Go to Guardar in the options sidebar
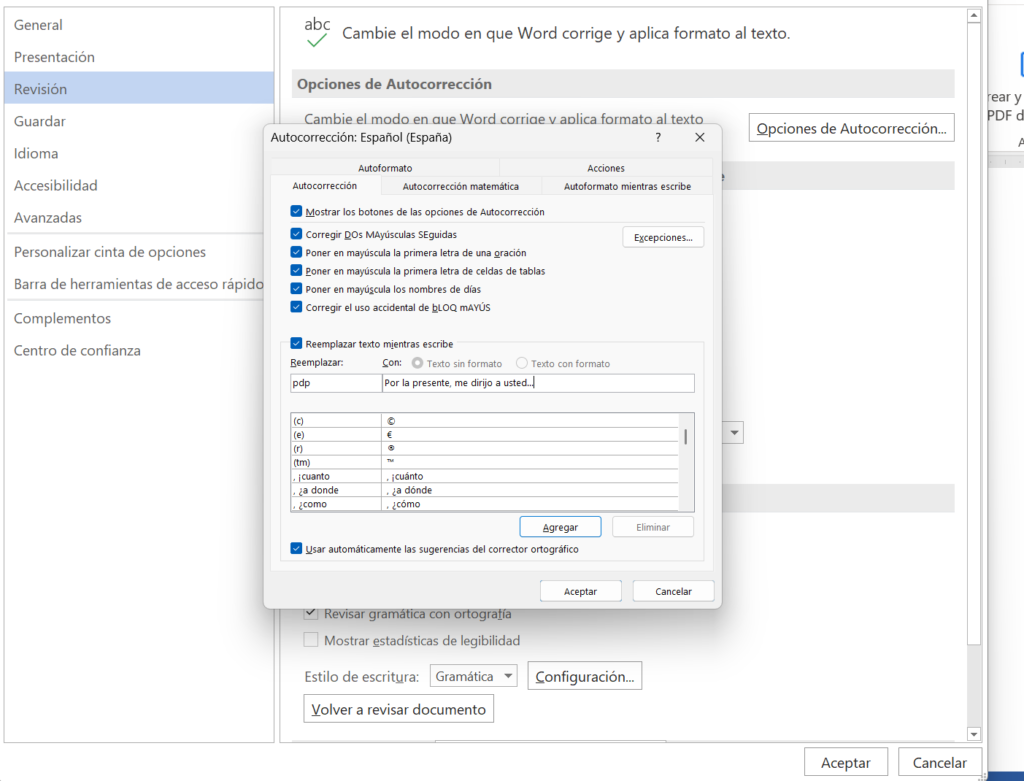This screenshot has height=781, width=1024. coord(40,121)
